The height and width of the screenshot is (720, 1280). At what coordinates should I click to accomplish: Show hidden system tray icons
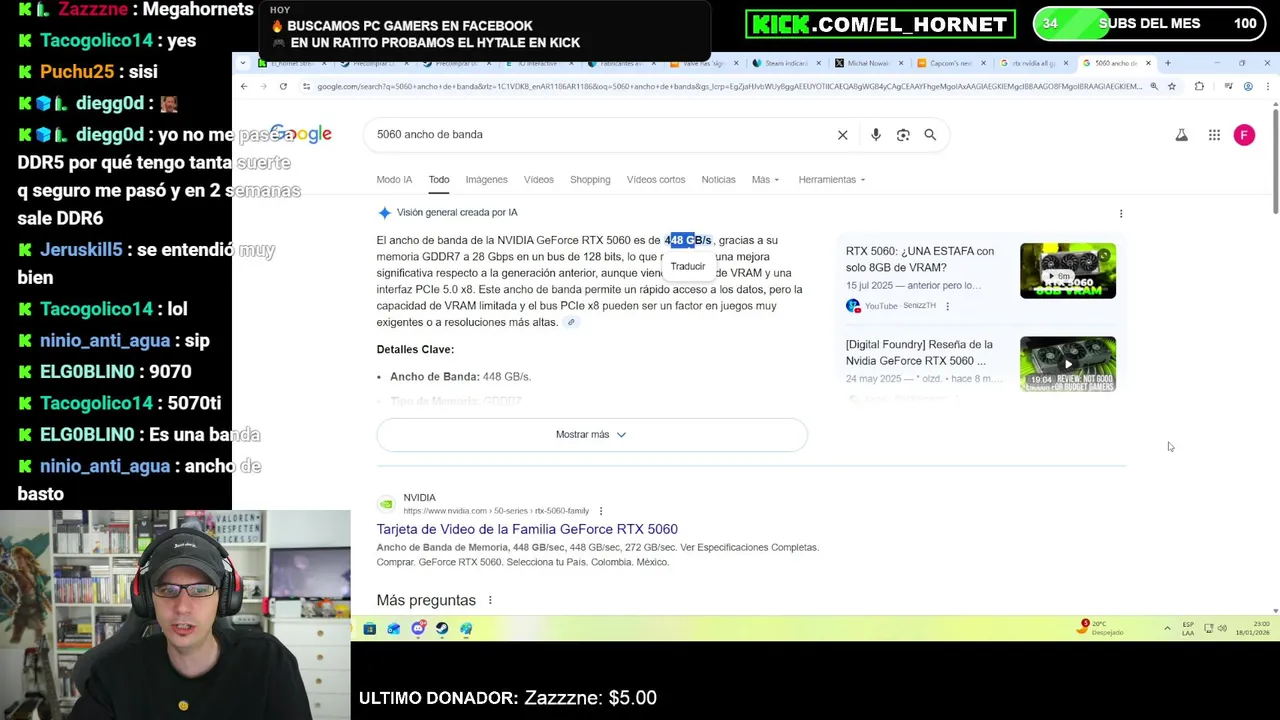point(1167,629)
